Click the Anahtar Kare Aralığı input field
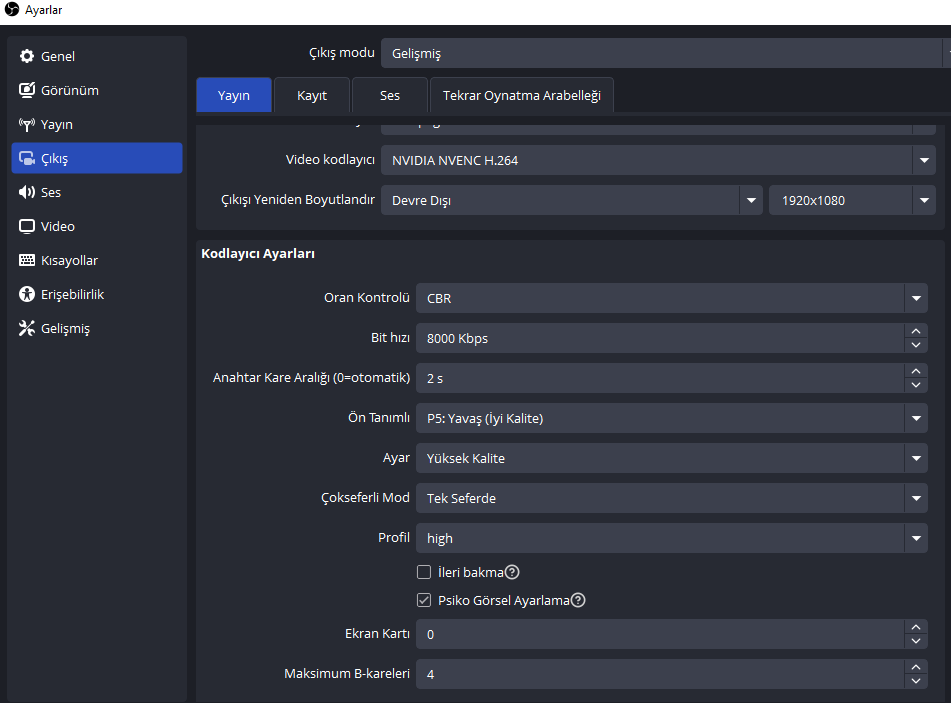The height and width of the screenshot is (703, 951). (660, 378)
